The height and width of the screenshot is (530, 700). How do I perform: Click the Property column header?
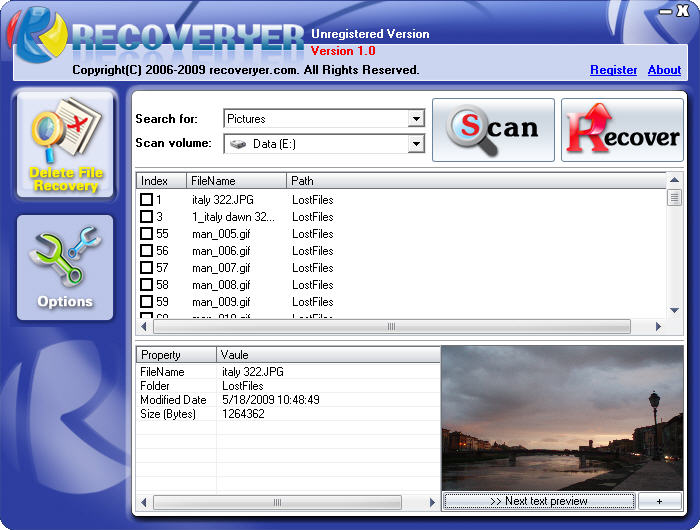pos(176,355)
